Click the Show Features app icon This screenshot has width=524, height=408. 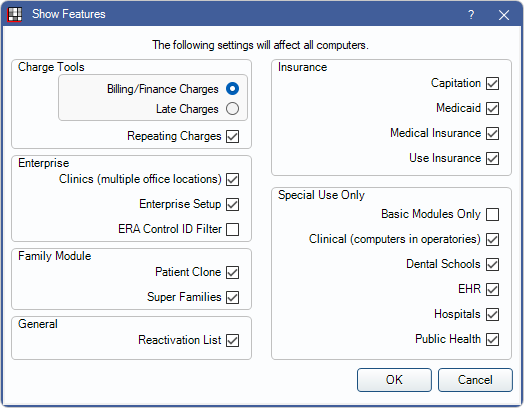tap(15, 14)
